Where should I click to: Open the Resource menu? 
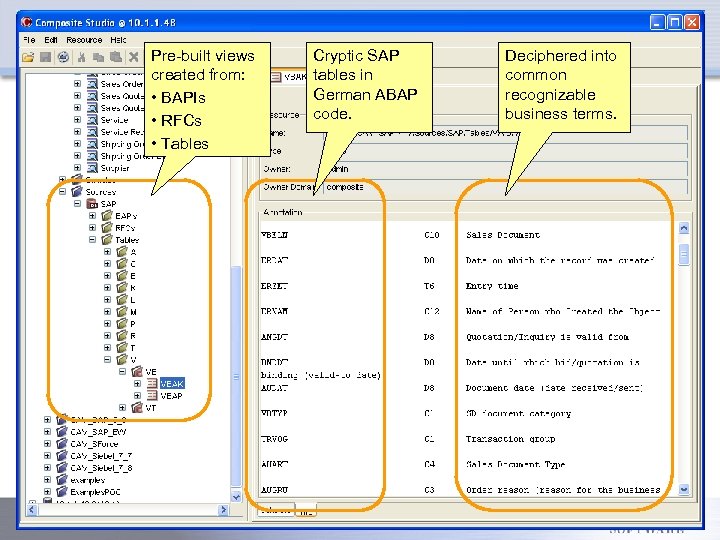(84, 40)
